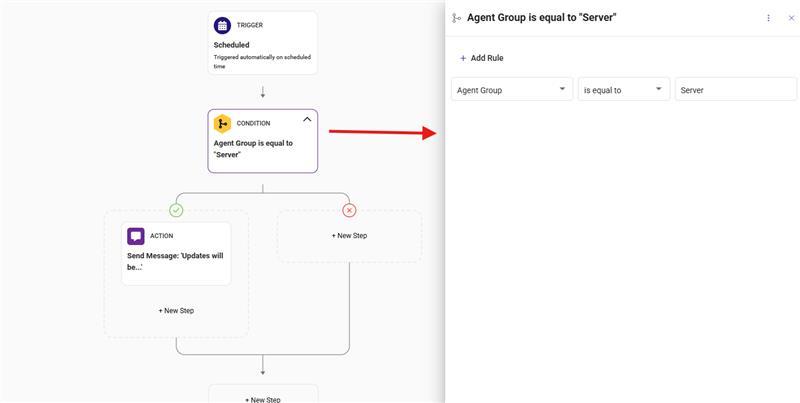Click the branch icon beside the panel title
Screen dimensions: 800x403
click(457, 18)
